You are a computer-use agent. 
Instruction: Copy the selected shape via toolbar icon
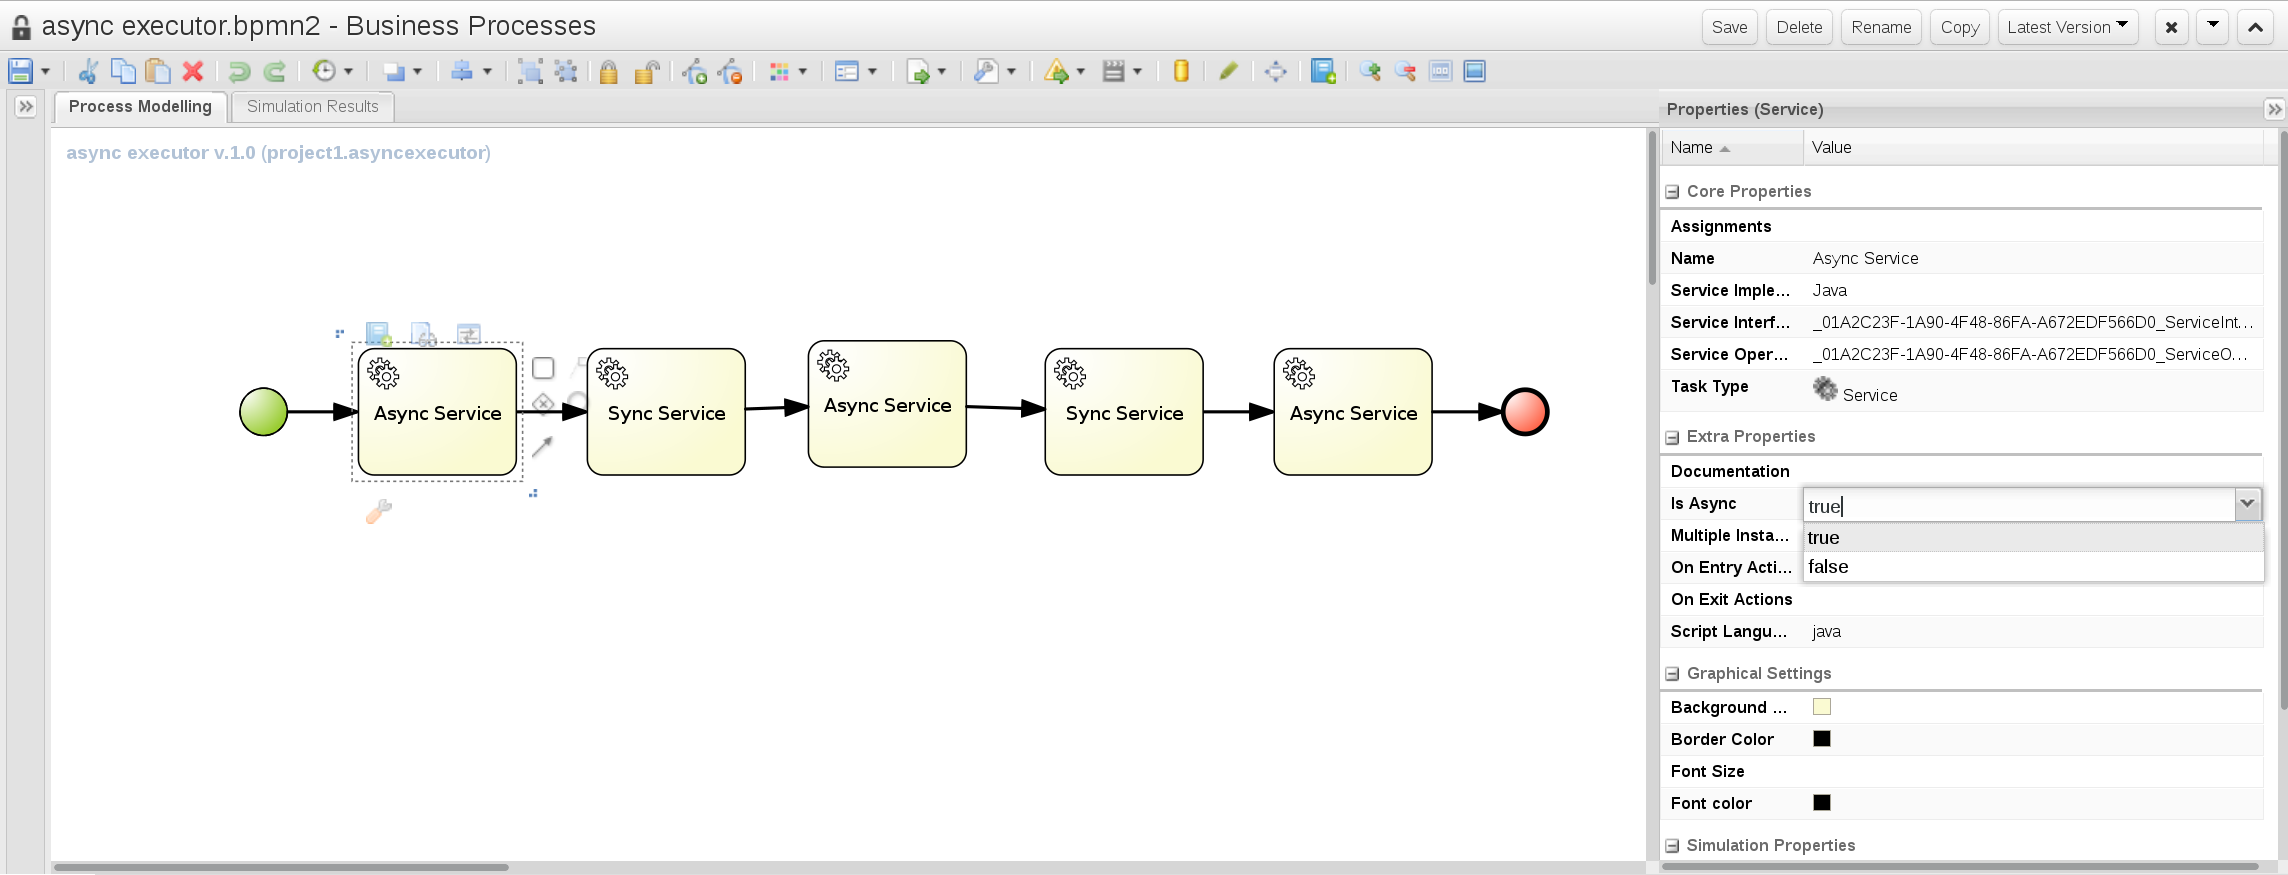[123, 71]
